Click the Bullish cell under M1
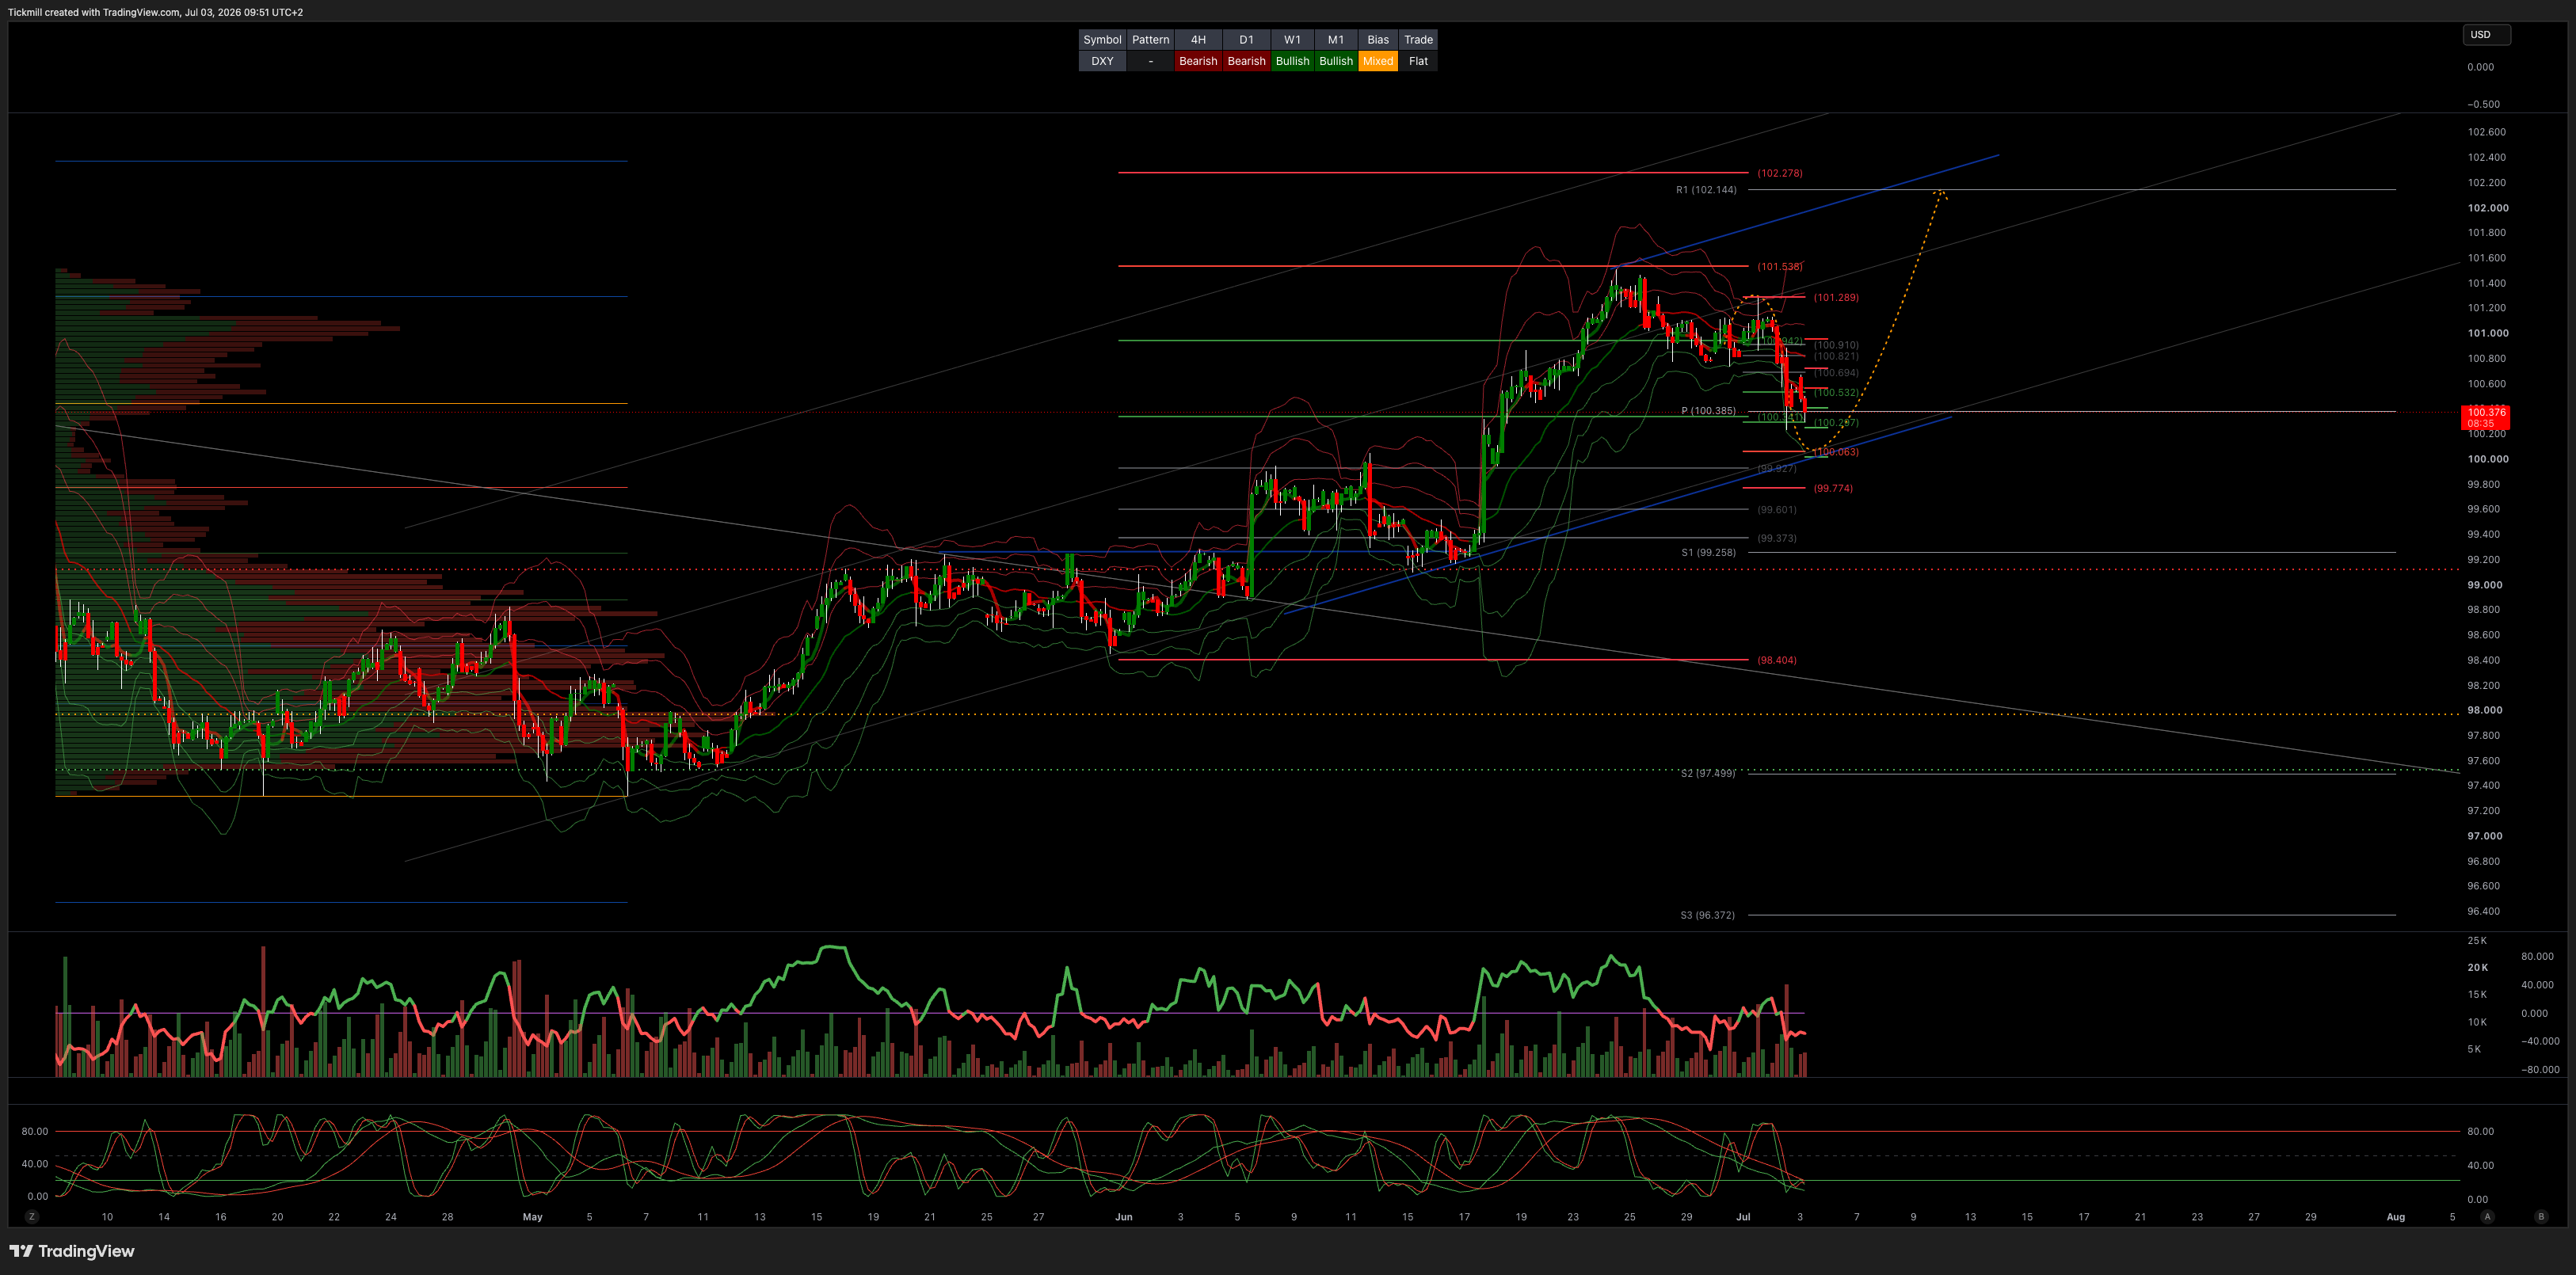Screen dimensions: 2576x1275 (x=1336, y=61)
